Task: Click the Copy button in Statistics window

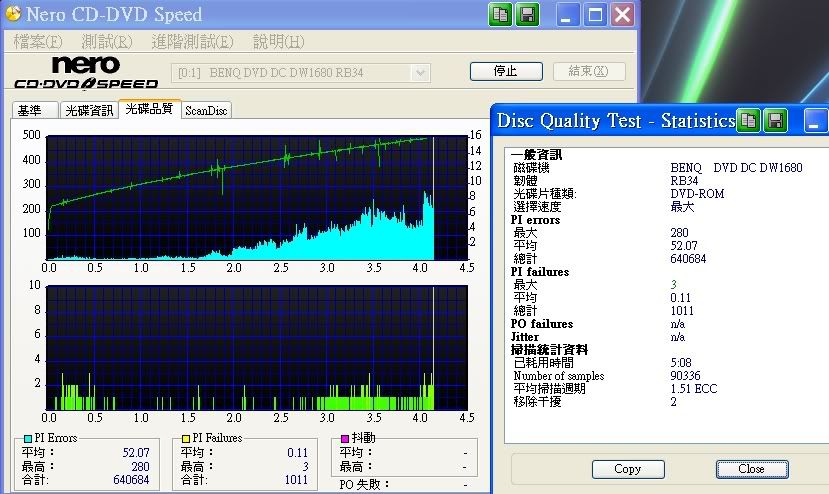Action: point(628,469)
